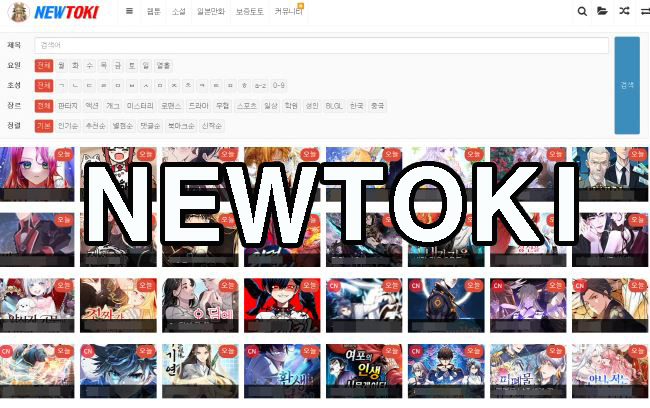Image resolution: width=650 pixels, height=408 pixels.
Task: Filter genre by 한국
Action: (x=357, y=106)
